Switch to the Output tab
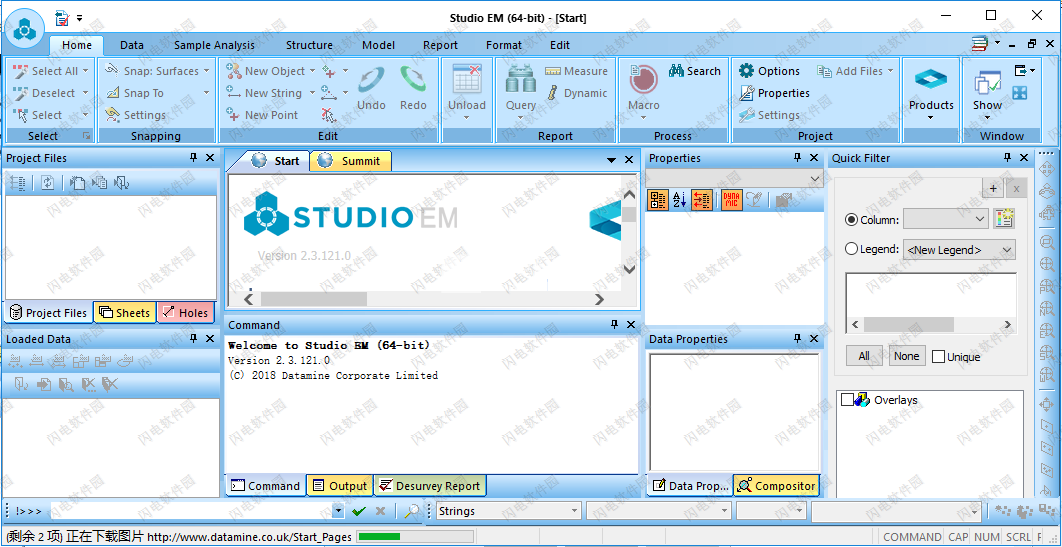Image resolution: width=1062 pixels, height=547 pixels. coord(340,485)
